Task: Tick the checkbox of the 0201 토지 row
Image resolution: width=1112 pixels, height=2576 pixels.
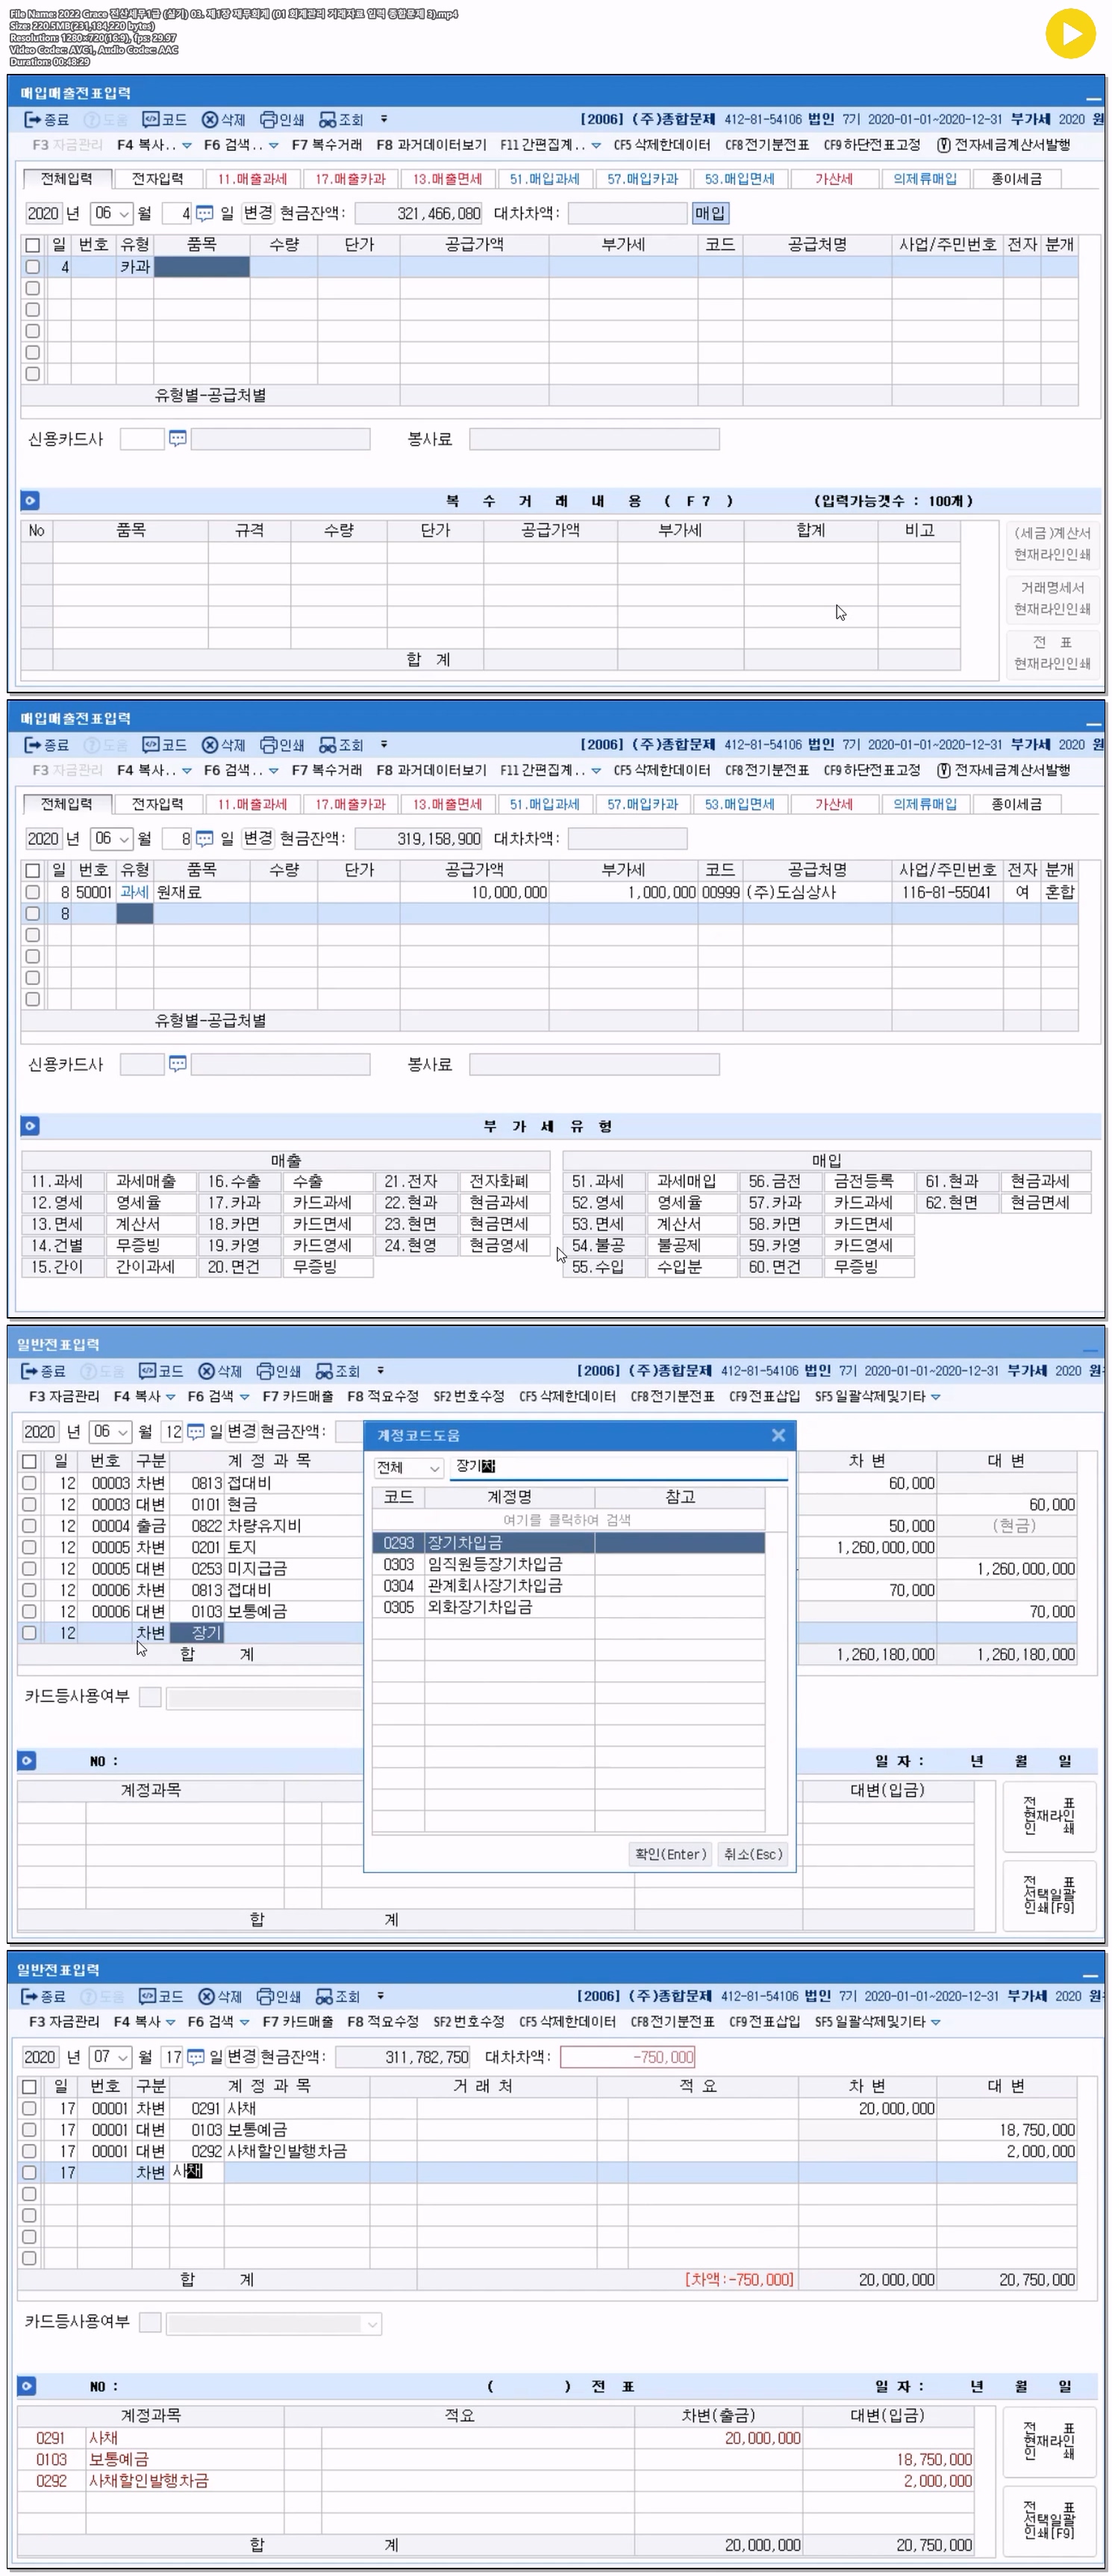Action: [x=29, y=1547]
